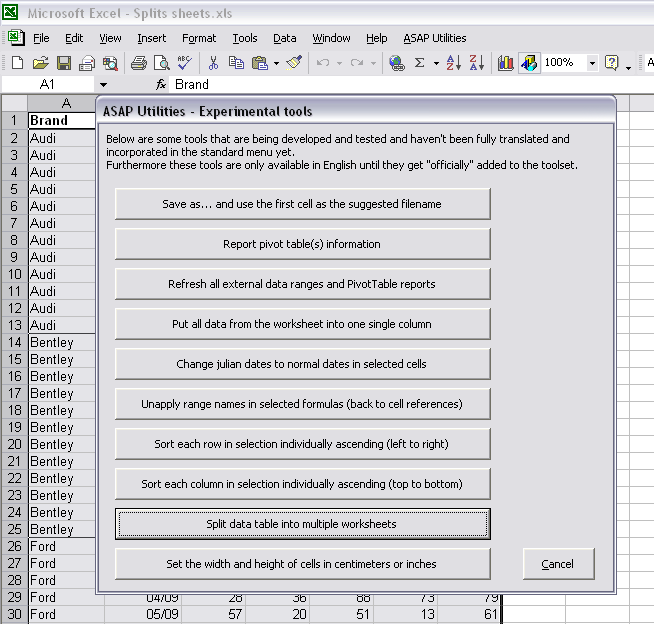Click the Open folder icon
This screenshot has height=624, width=654.
tap(40, 63)
